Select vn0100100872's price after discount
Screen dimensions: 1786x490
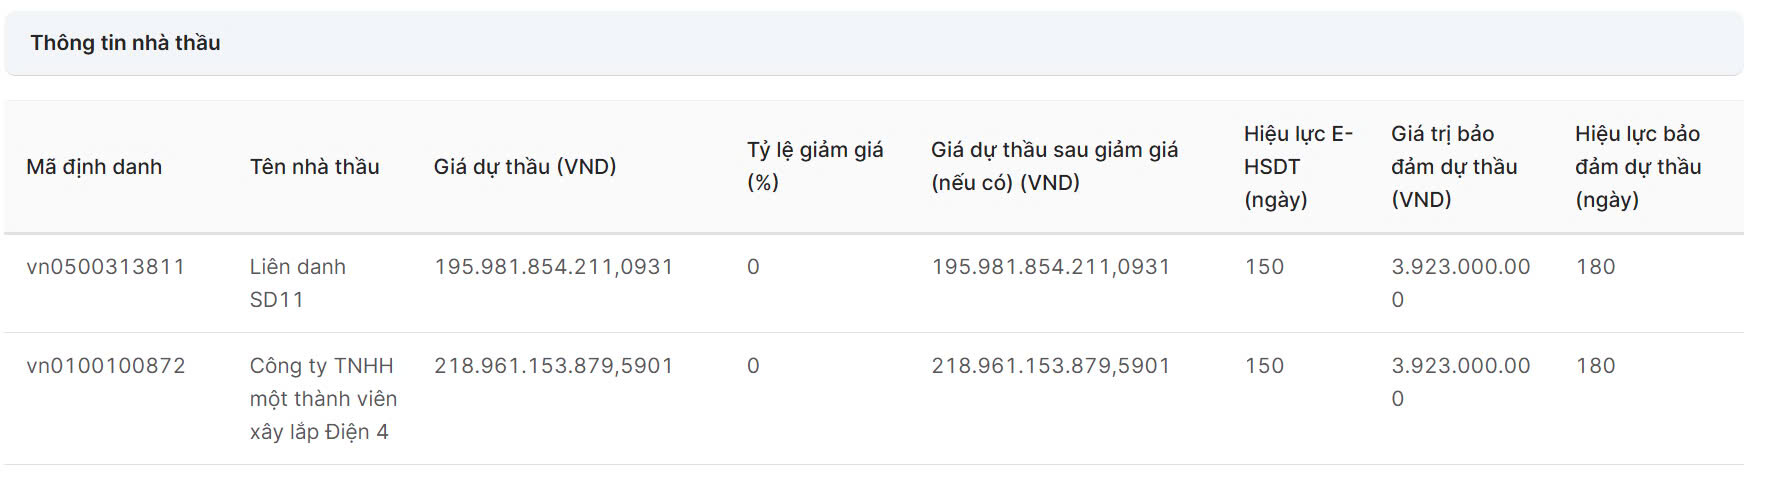pyautogui.click(x=1050, y=366)
